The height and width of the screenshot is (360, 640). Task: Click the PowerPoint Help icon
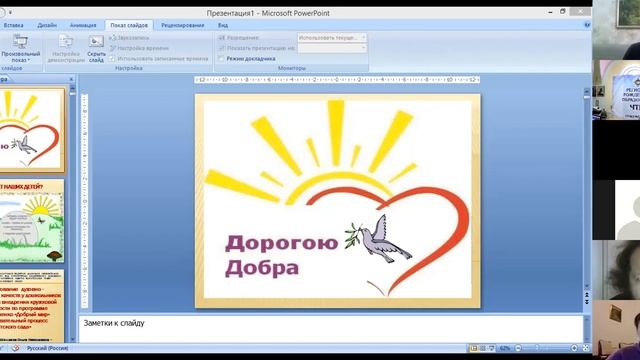pos(587,25)
